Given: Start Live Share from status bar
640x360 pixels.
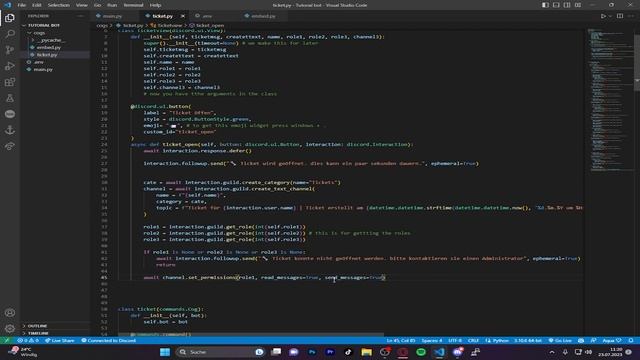Looking at the screenshot, I should (x=60, y=340).
